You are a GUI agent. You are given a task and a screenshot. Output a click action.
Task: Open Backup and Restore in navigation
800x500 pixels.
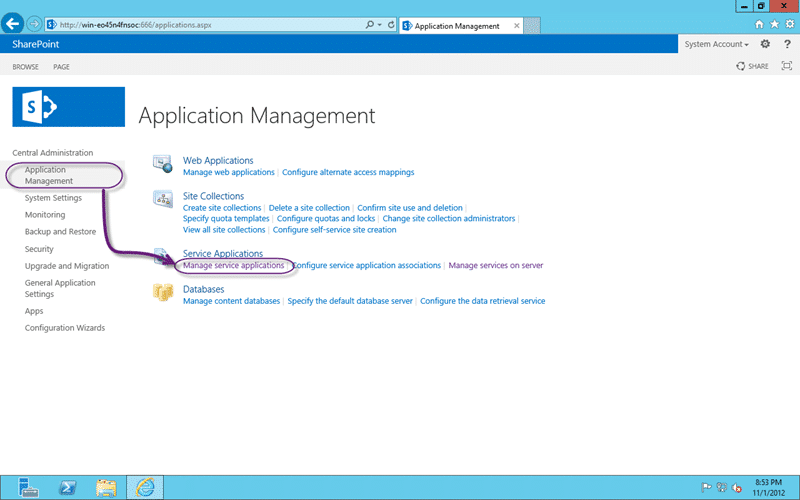(x=60, y=232)
